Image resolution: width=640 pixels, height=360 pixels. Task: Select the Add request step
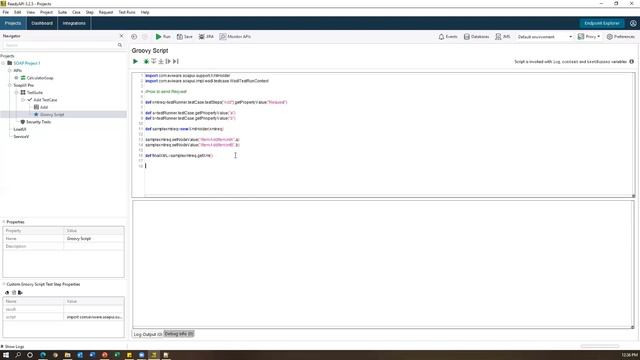click(x=44, y=107)
